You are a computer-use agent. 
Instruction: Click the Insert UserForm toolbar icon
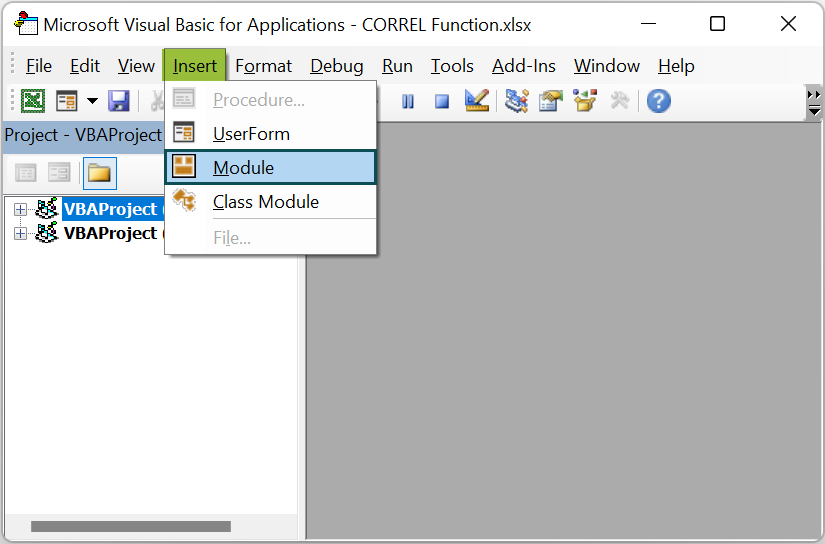pos(67,100)
